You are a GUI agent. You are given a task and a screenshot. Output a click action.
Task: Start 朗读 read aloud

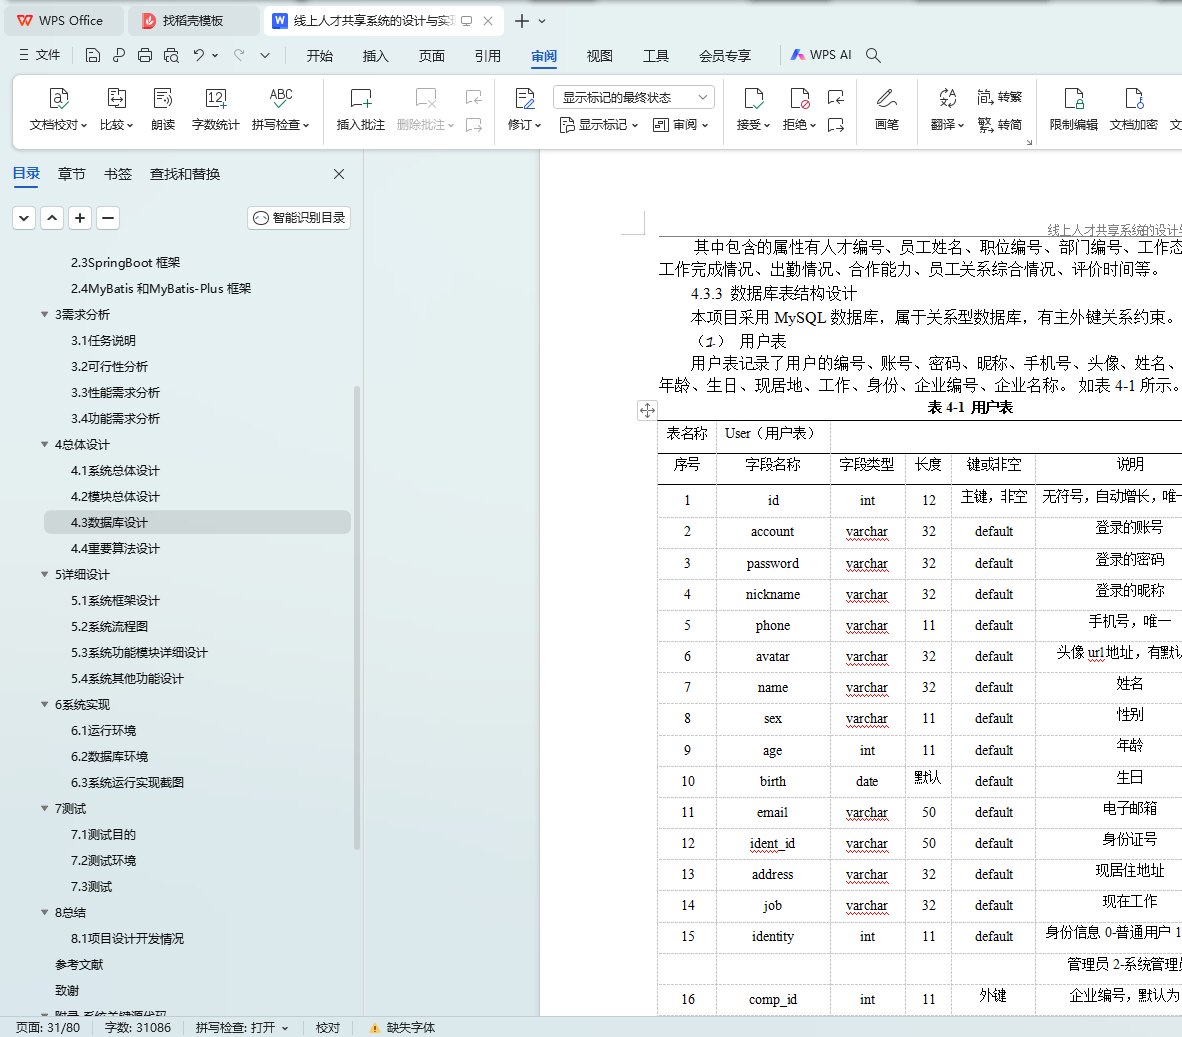coord(163,109)
